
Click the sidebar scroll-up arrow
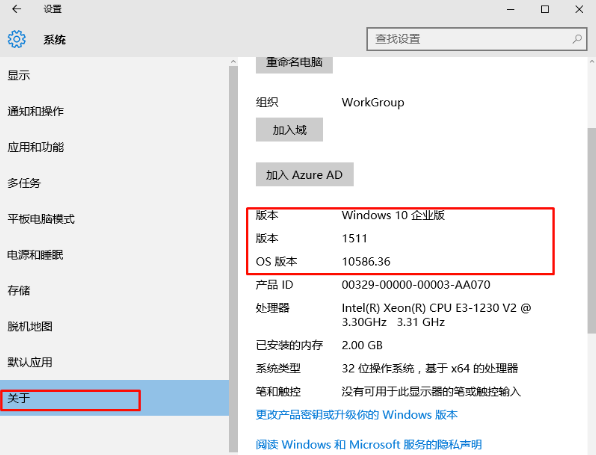tap(233, 62)
